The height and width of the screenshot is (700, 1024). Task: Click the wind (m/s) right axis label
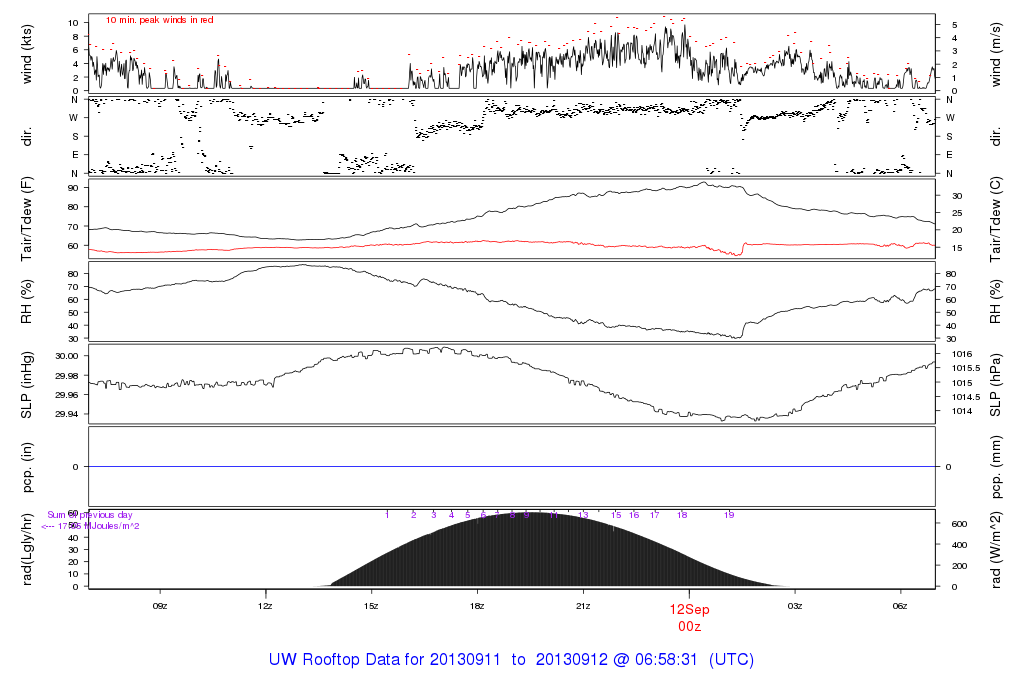tap(997, 54)
